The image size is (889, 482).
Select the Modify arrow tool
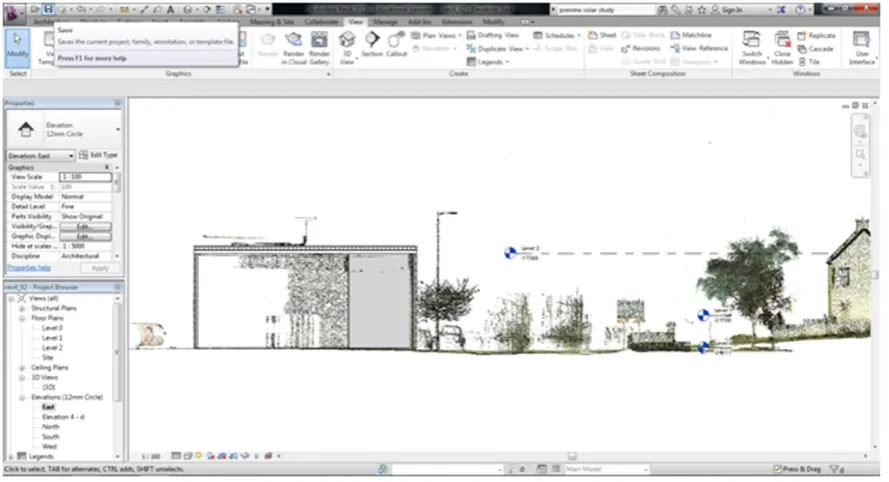17,48
